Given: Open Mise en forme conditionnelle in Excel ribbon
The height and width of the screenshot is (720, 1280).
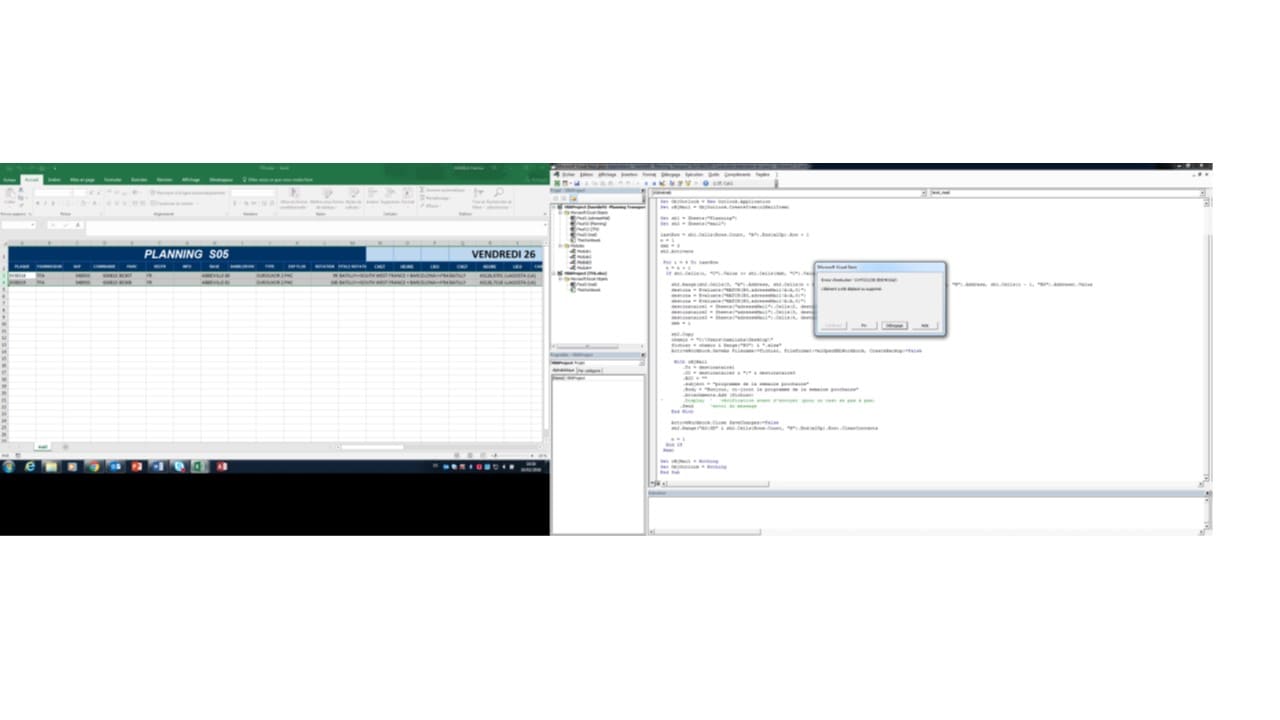Looking at the screenshot, I should tap(293, 198).
